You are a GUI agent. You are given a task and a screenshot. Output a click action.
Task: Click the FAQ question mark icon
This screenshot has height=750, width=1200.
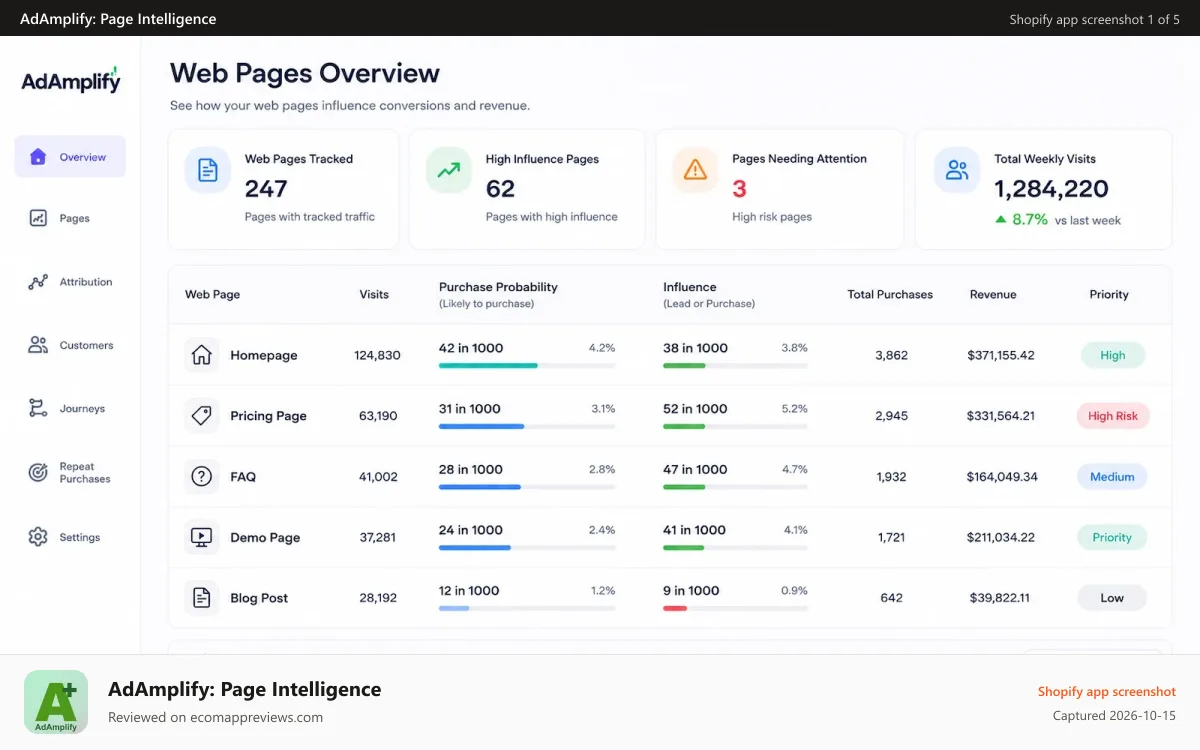click(201, 477)
